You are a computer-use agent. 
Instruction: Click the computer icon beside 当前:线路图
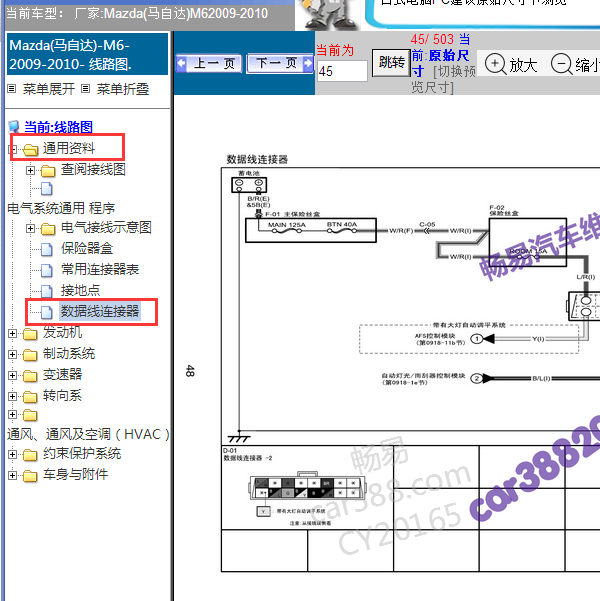click(x=14, y=127)
